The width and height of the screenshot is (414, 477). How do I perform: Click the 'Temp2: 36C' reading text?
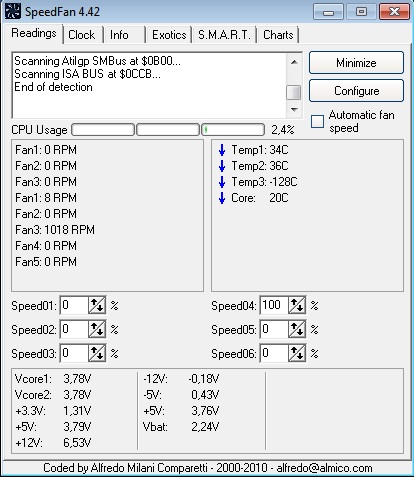(260, 166)
